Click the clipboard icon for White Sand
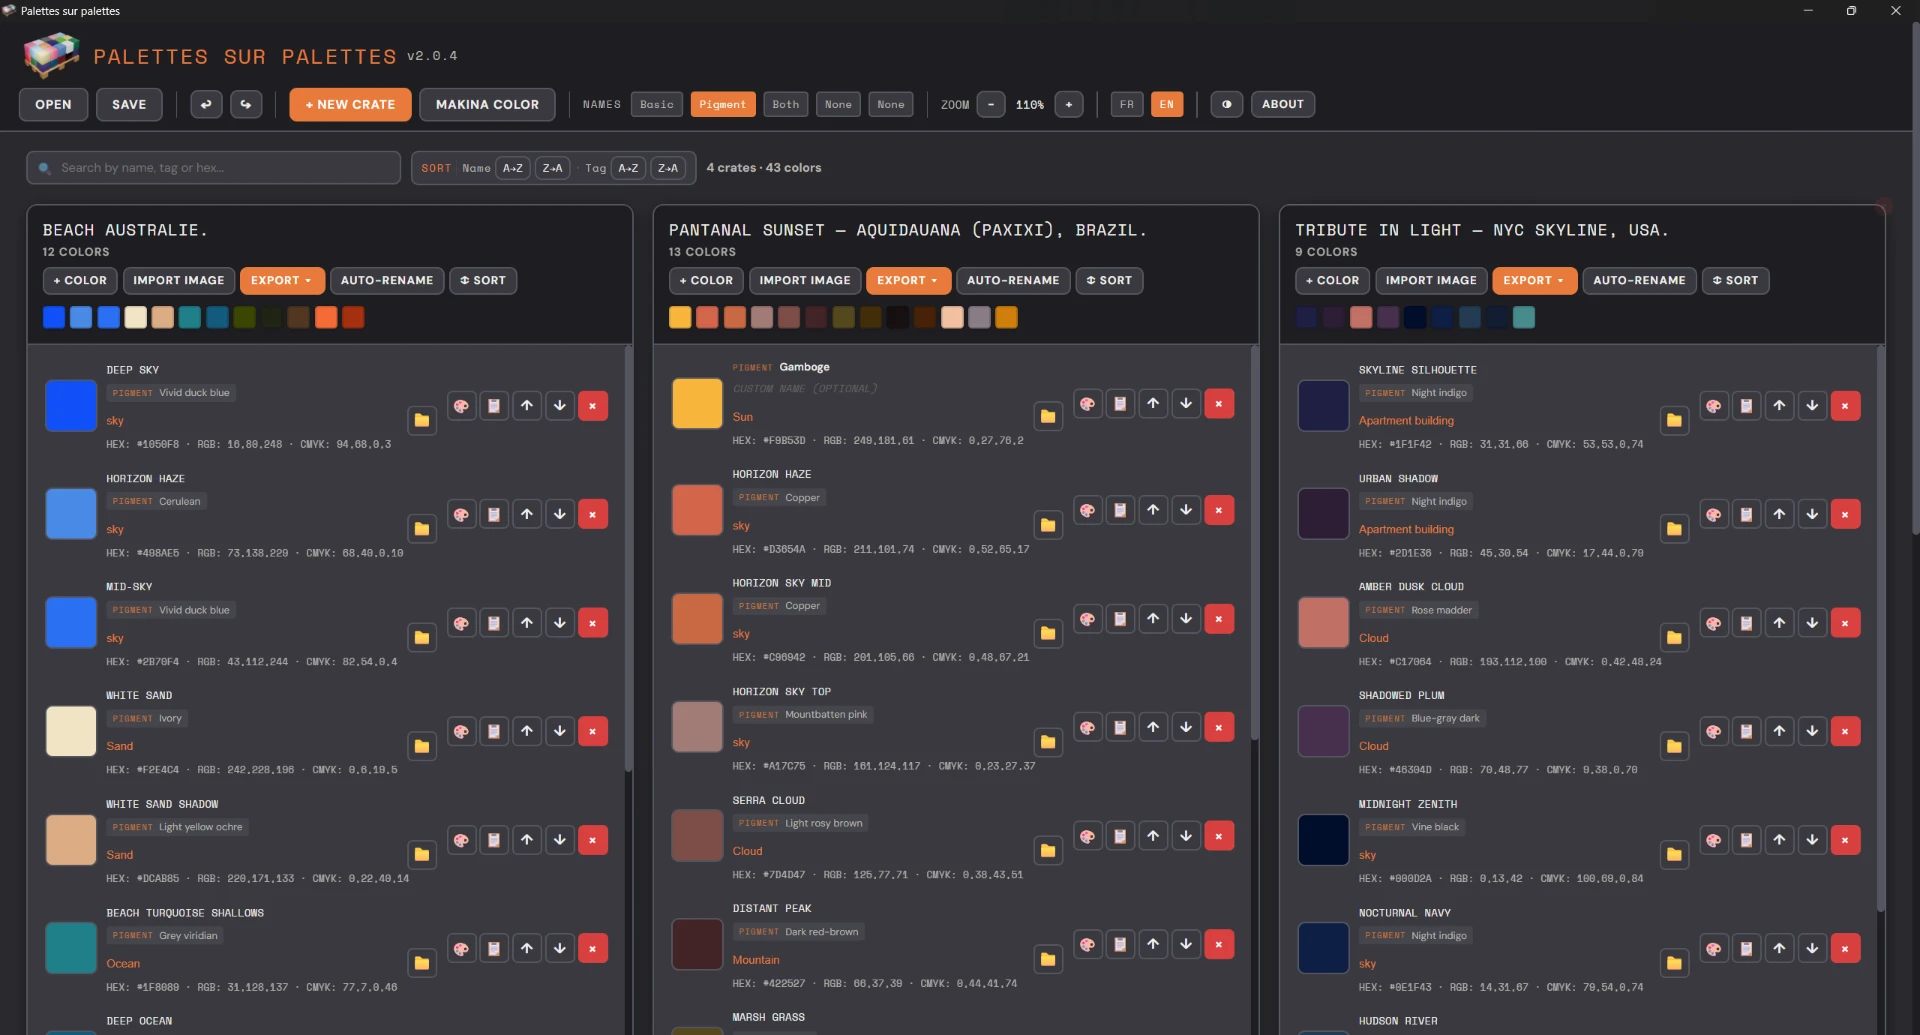The image size is (1920, 1035). [494, 731]
